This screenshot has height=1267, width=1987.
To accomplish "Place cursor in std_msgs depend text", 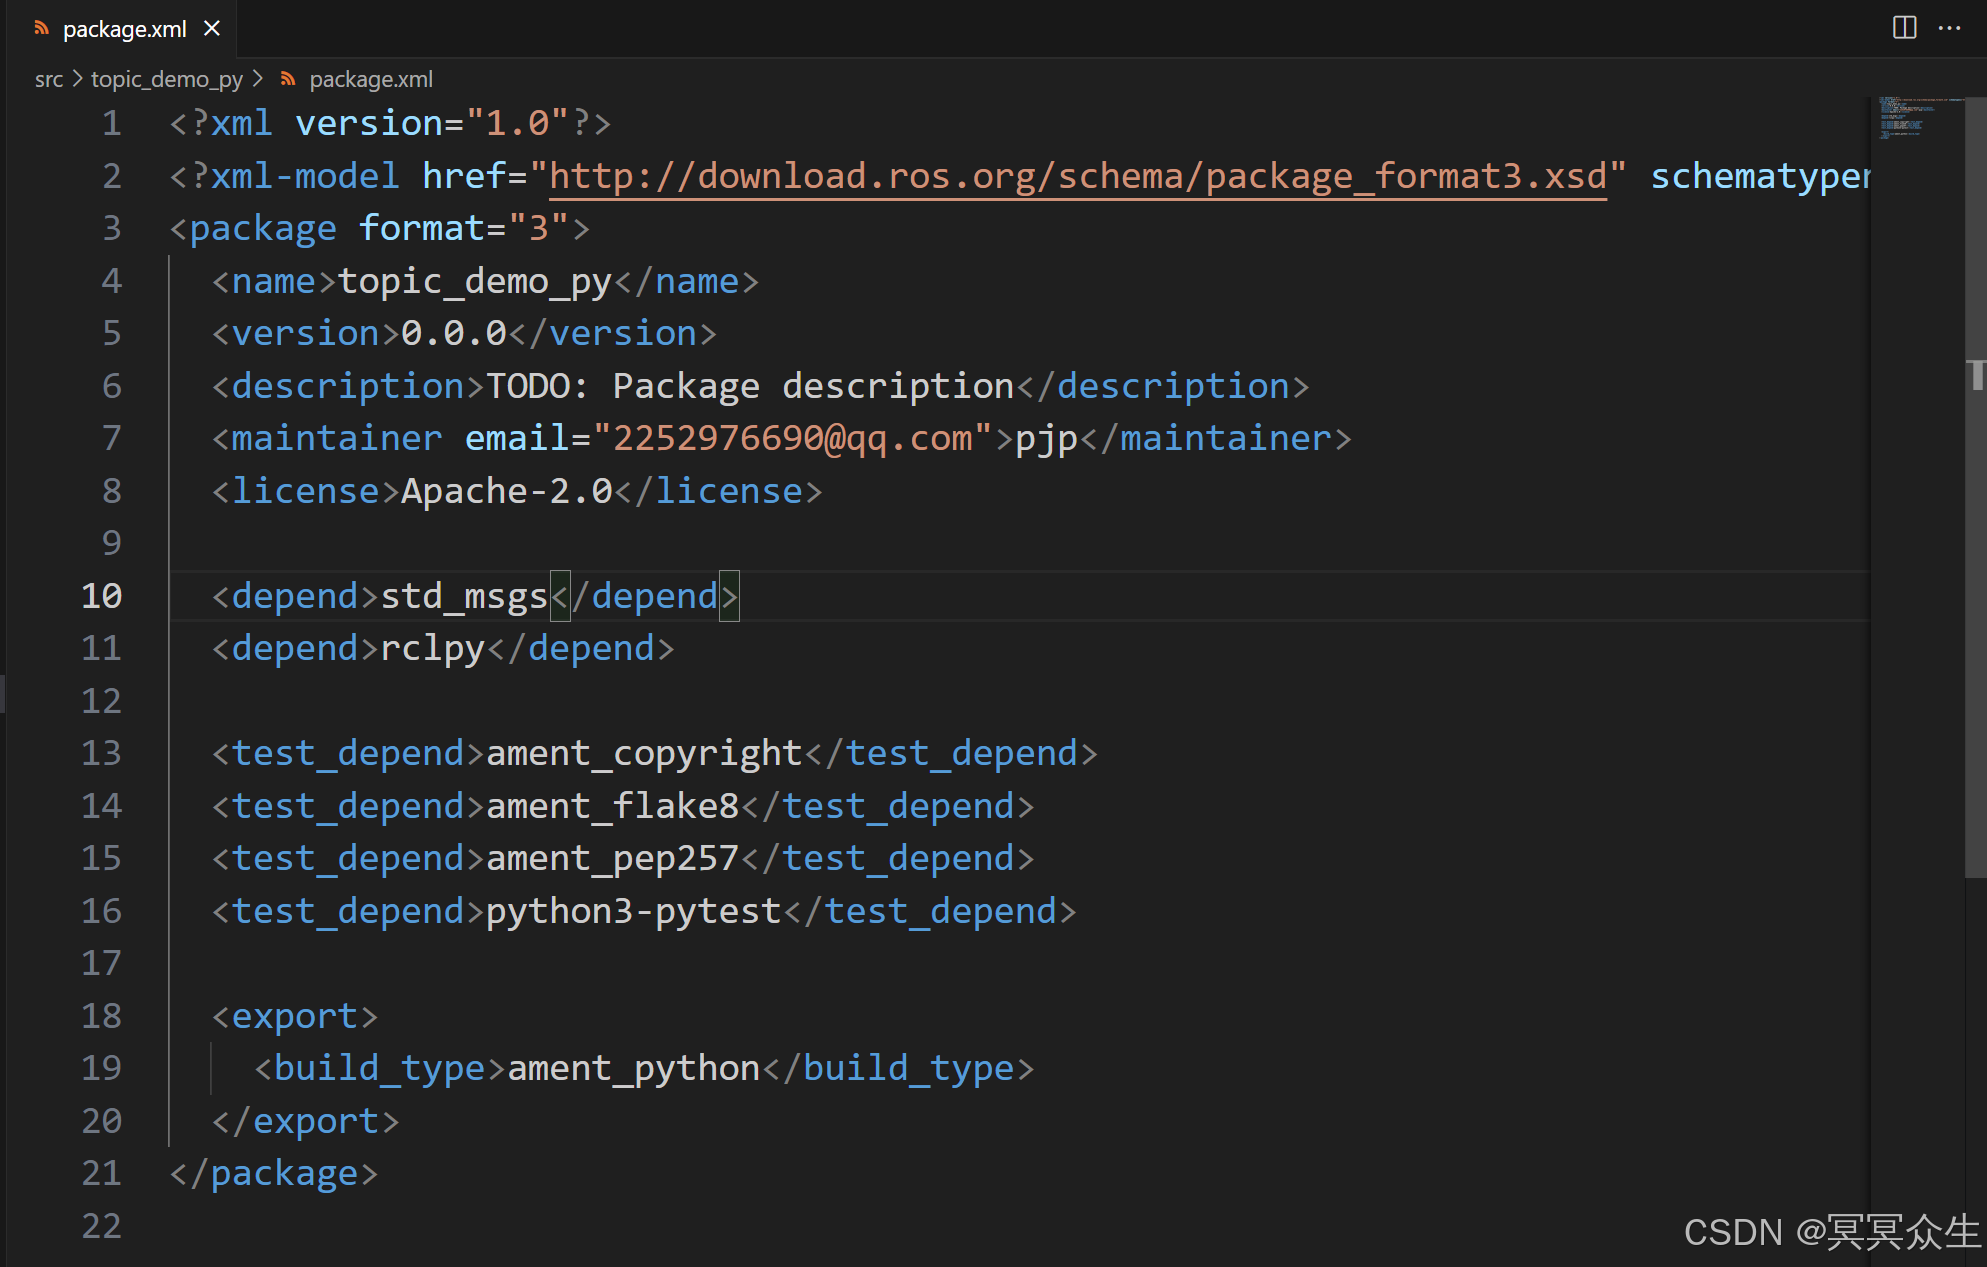I will [463, 596].
